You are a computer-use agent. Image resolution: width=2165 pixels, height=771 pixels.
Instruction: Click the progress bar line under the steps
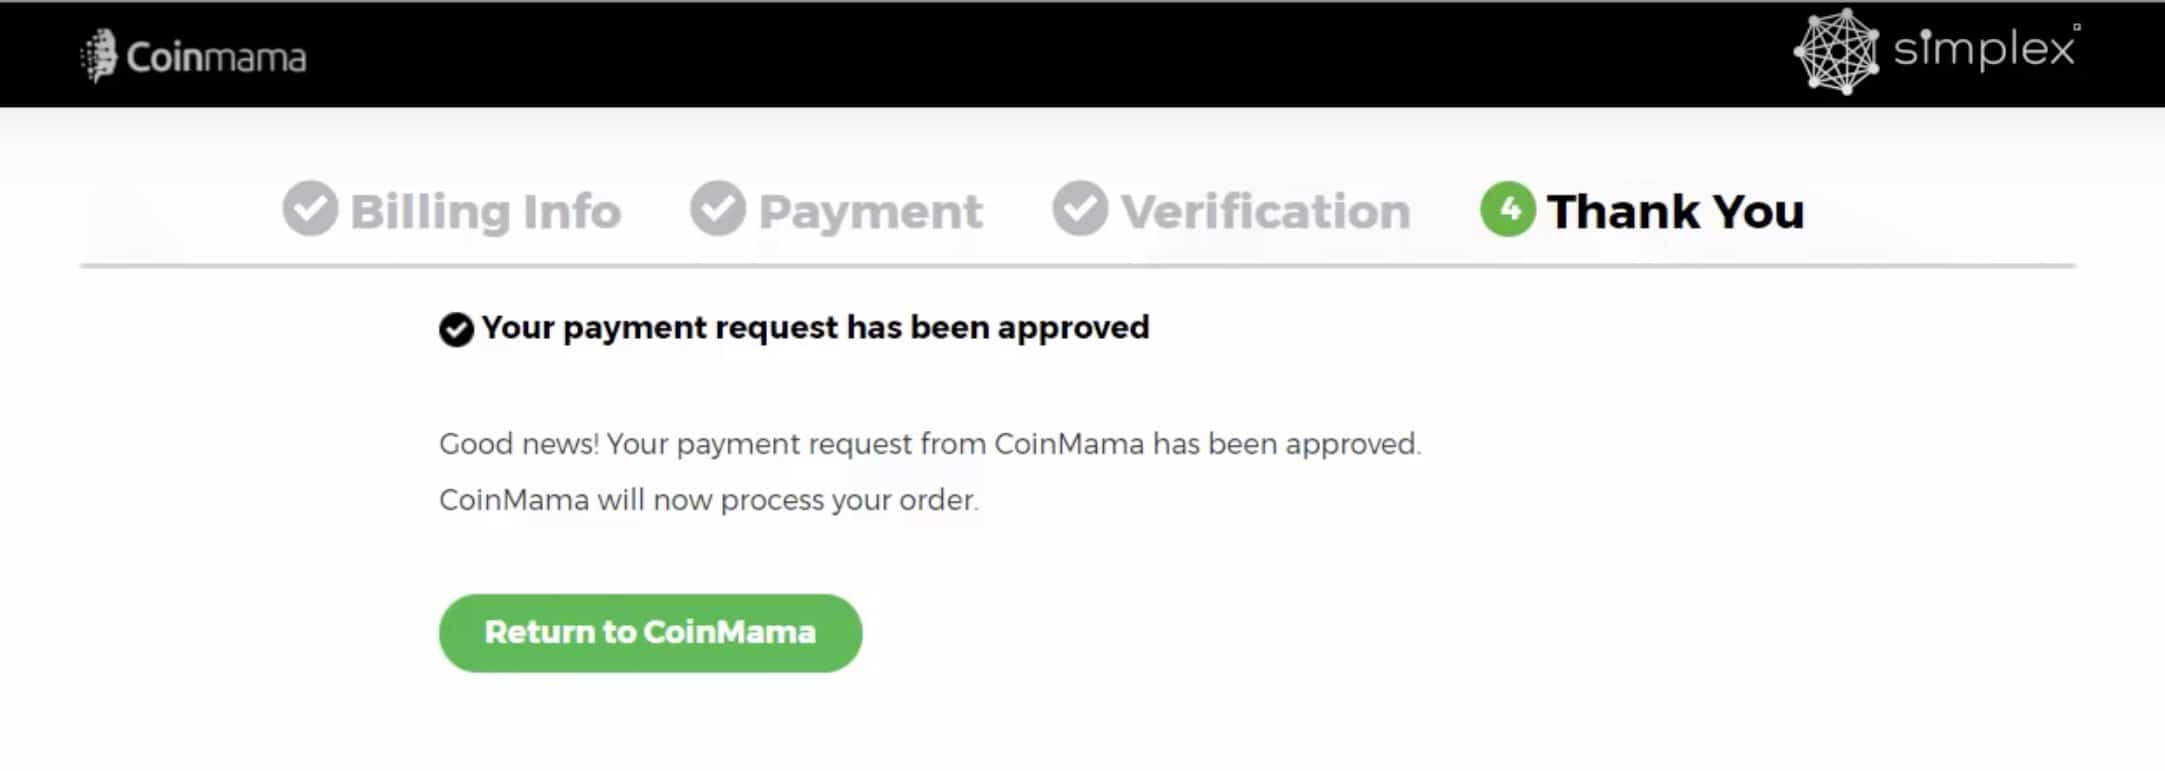1078,266
